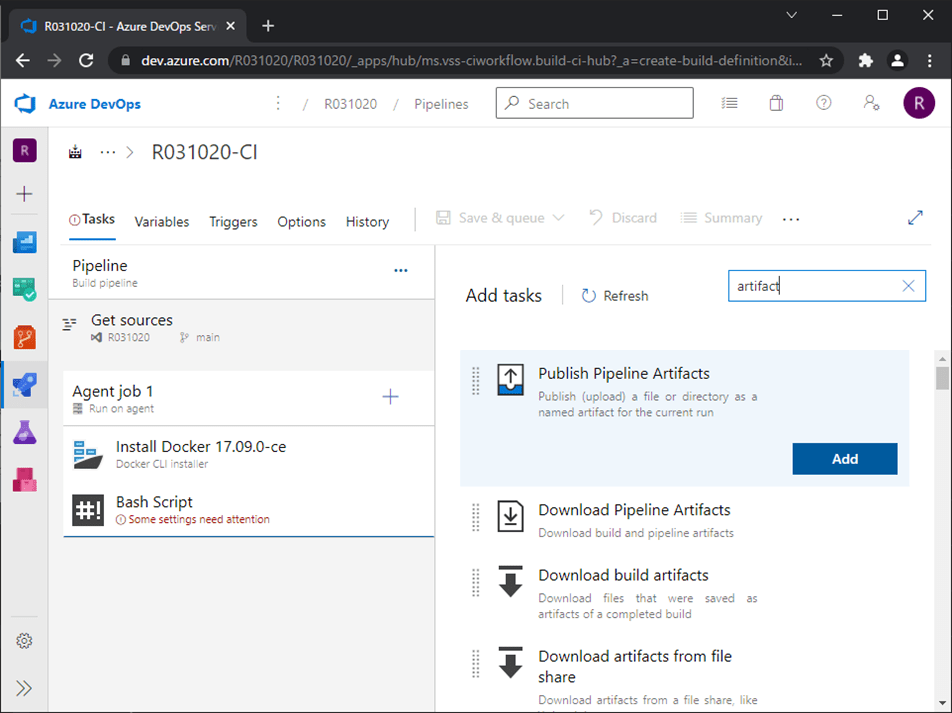Click the Download build artifacts arrow icon
952x713 pixels.
tap(511, 581)
